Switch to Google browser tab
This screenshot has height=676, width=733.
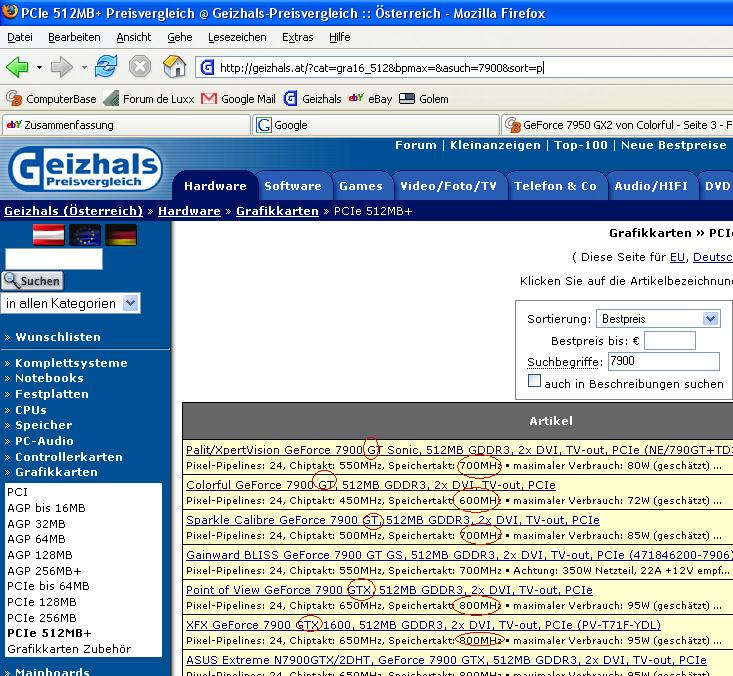376,125
